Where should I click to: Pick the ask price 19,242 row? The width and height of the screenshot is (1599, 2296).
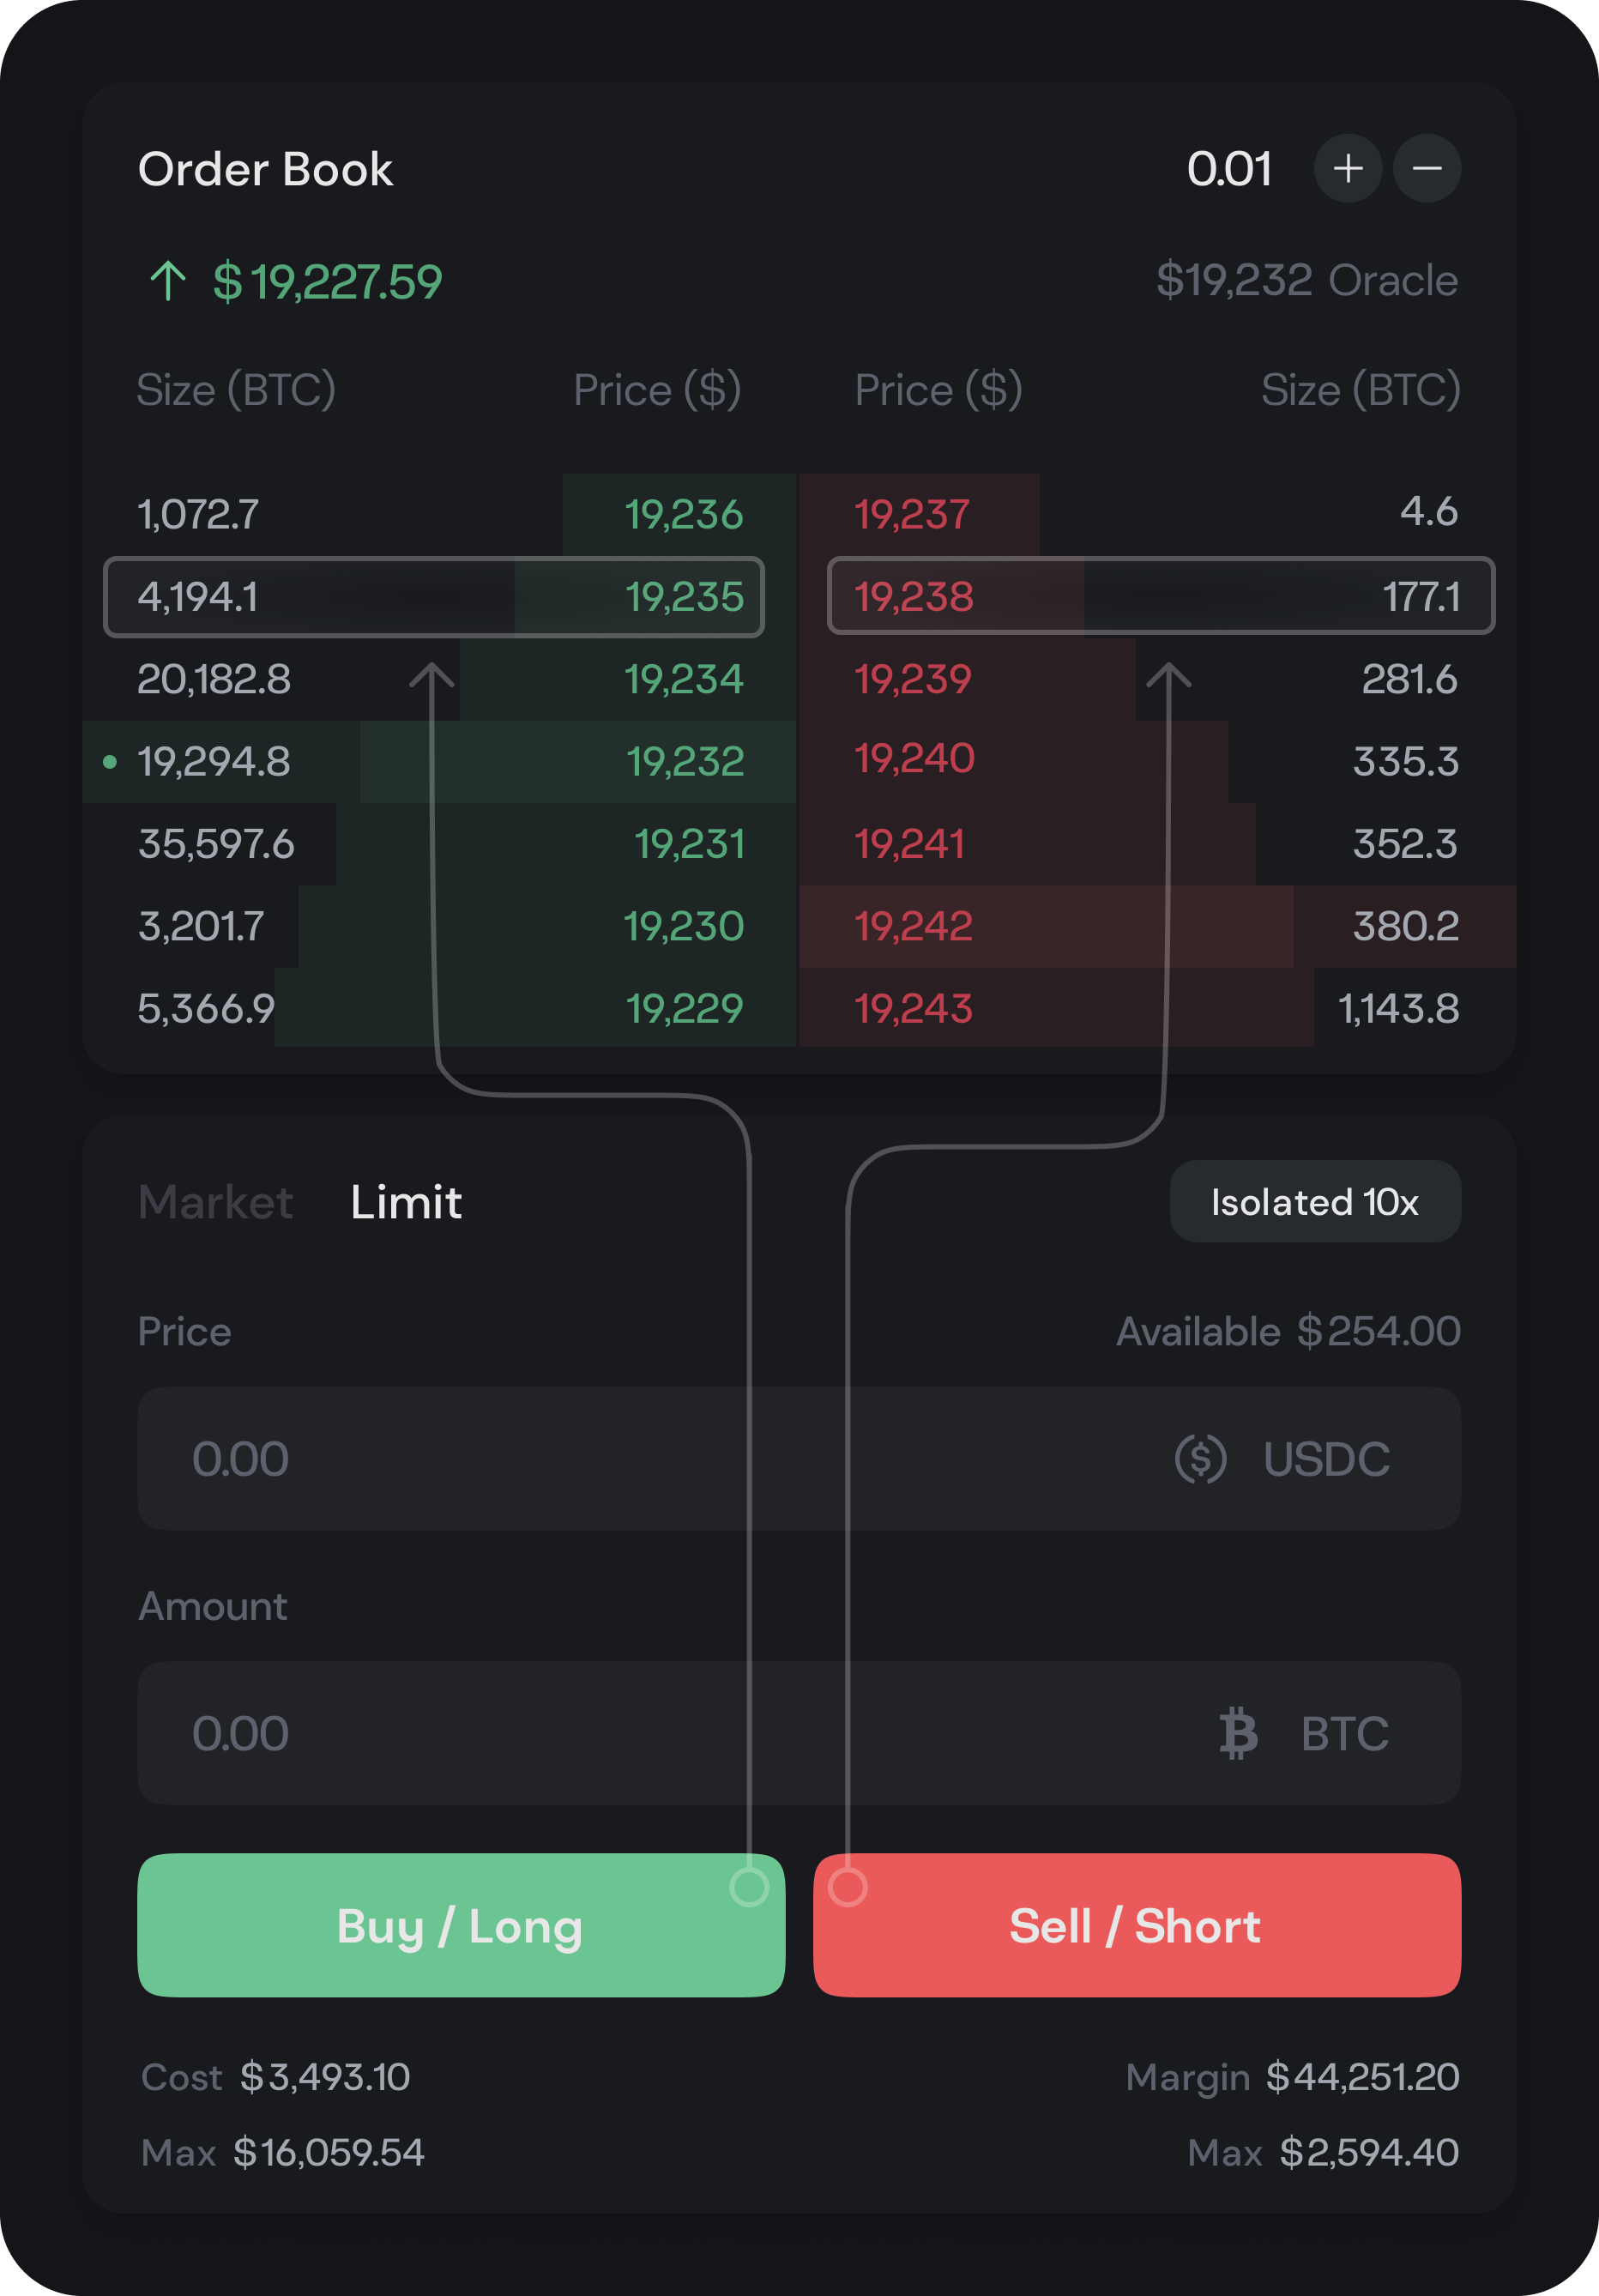coord(1156,926)
